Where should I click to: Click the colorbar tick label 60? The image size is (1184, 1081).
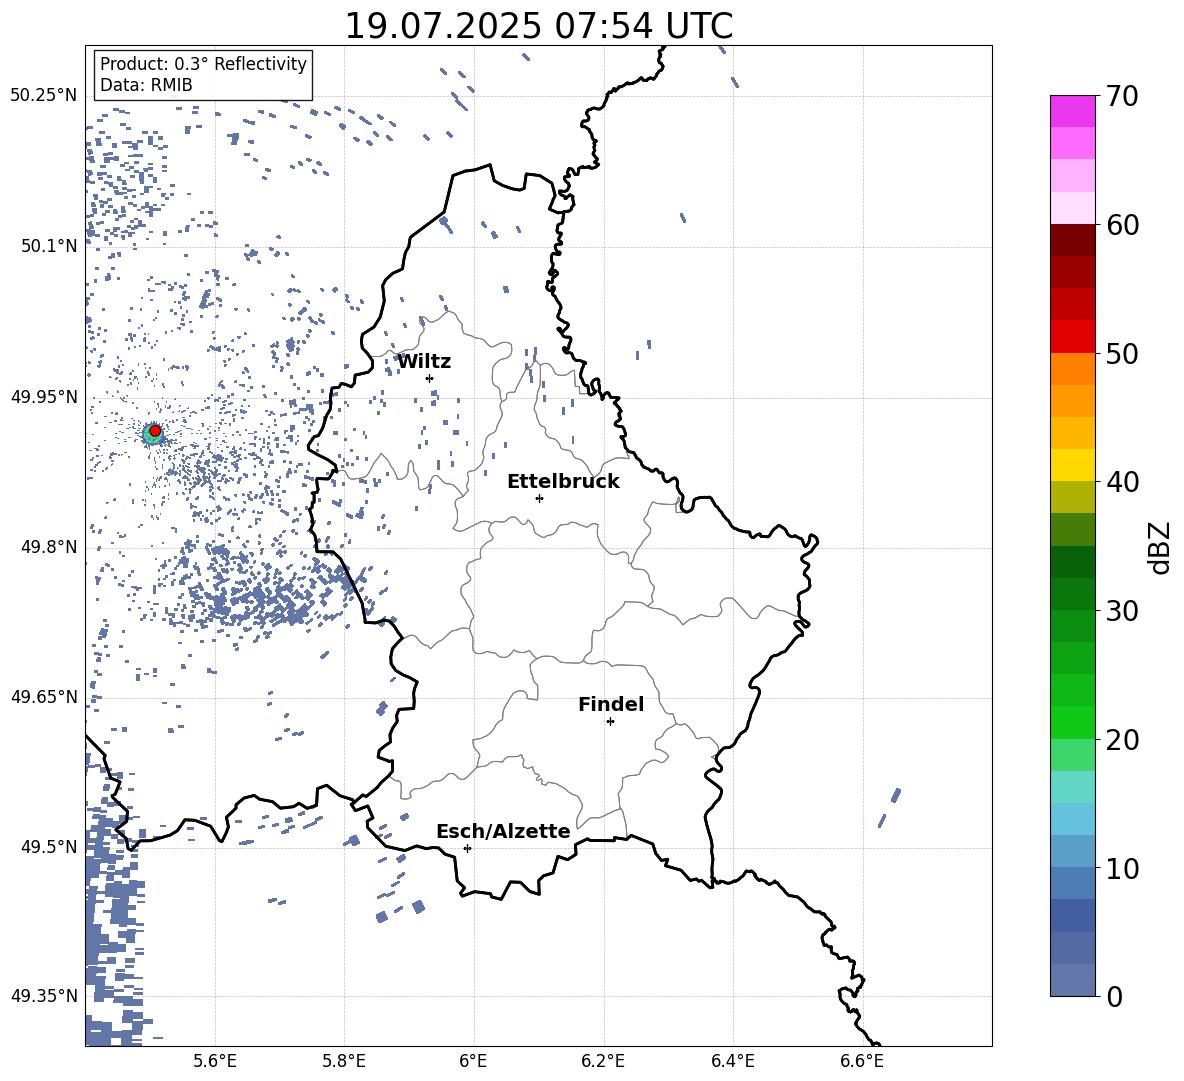click(x=1122, y=225)
